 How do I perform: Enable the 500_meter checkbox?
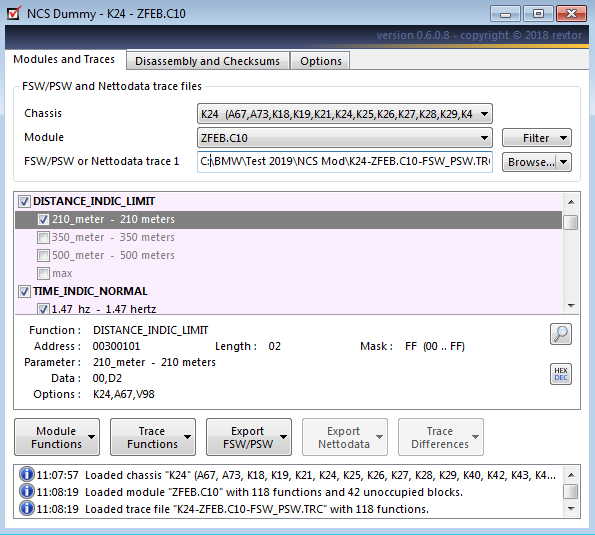click(43, 255)
